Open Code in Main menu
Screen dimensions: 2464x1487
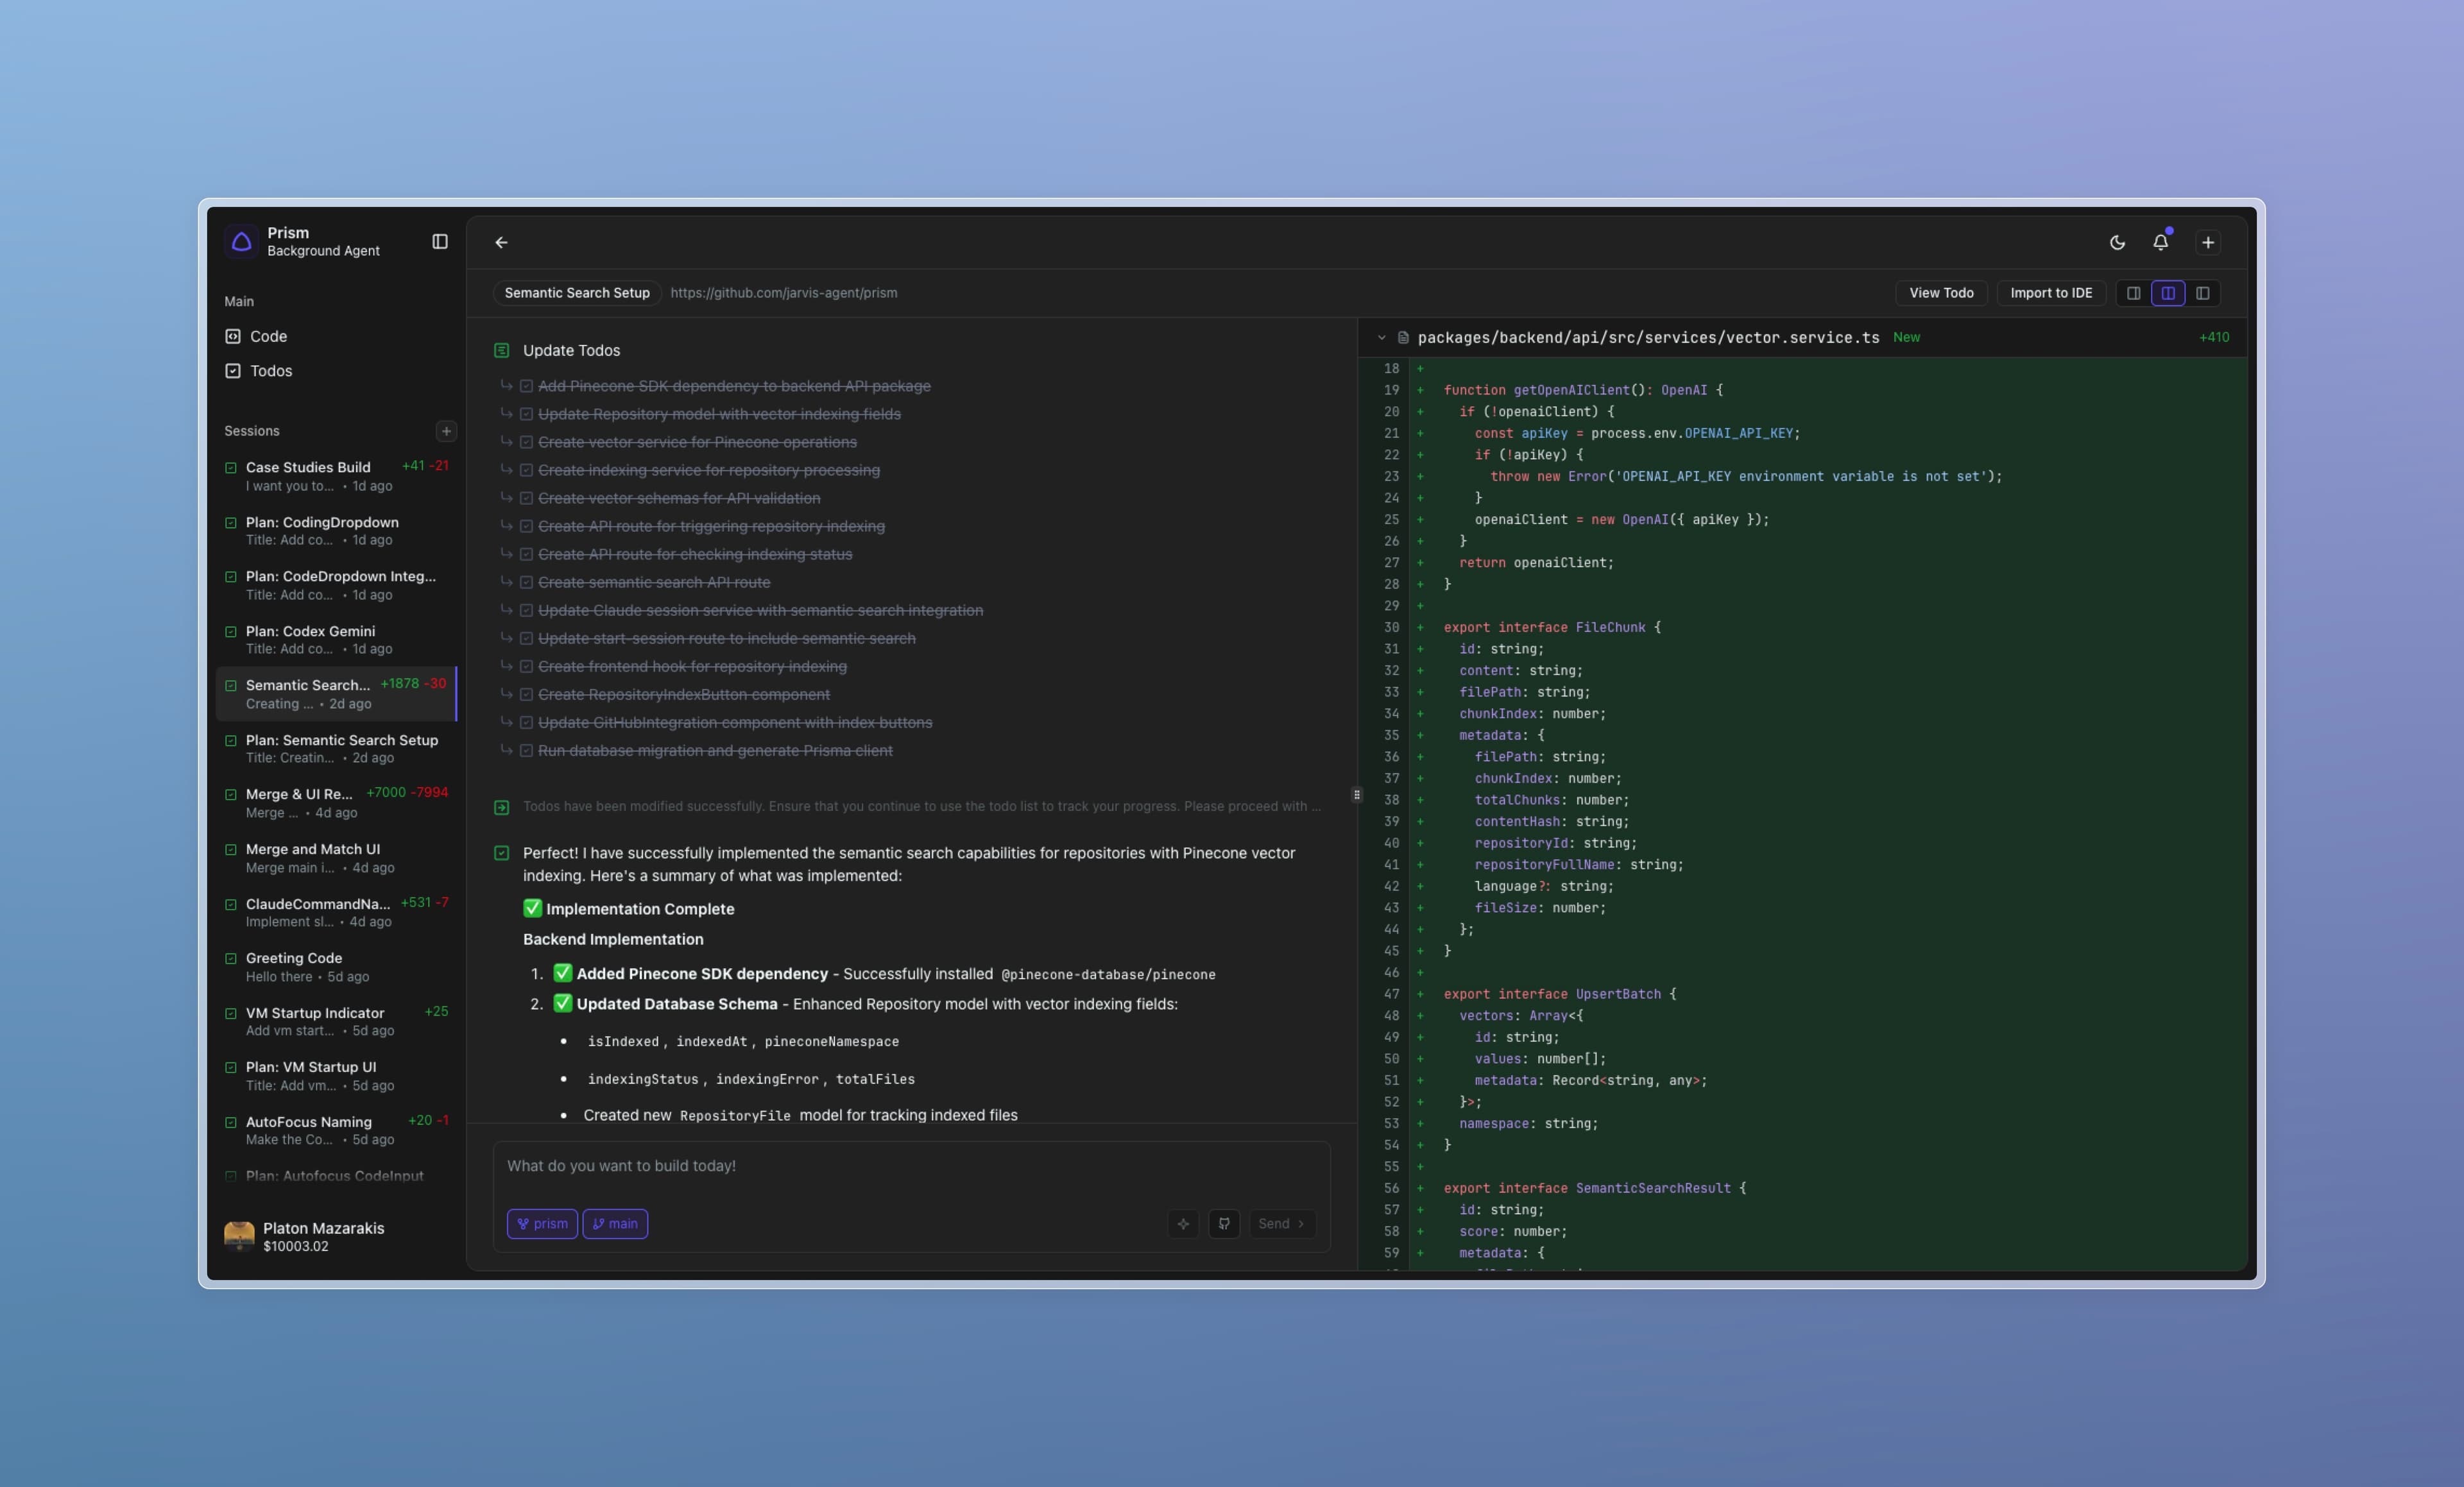268,336
